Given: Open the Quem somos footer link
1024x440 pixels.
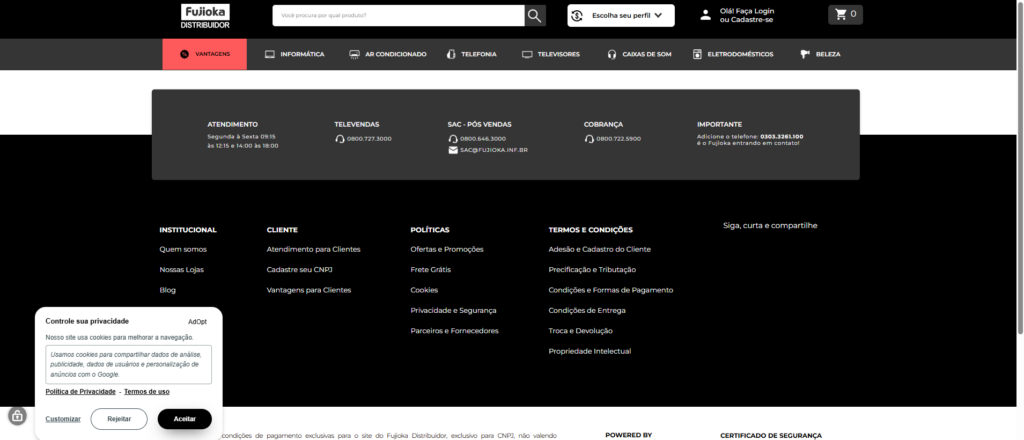Looking at the screenshot, I should 183,249.
